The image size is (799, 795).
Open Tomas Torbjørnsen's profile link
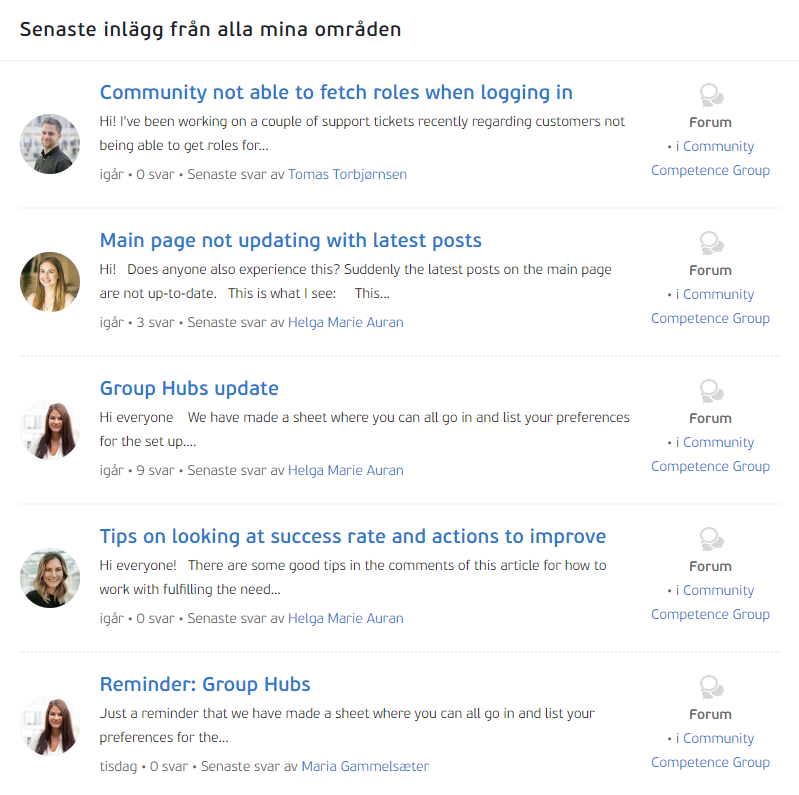(347, 174)
